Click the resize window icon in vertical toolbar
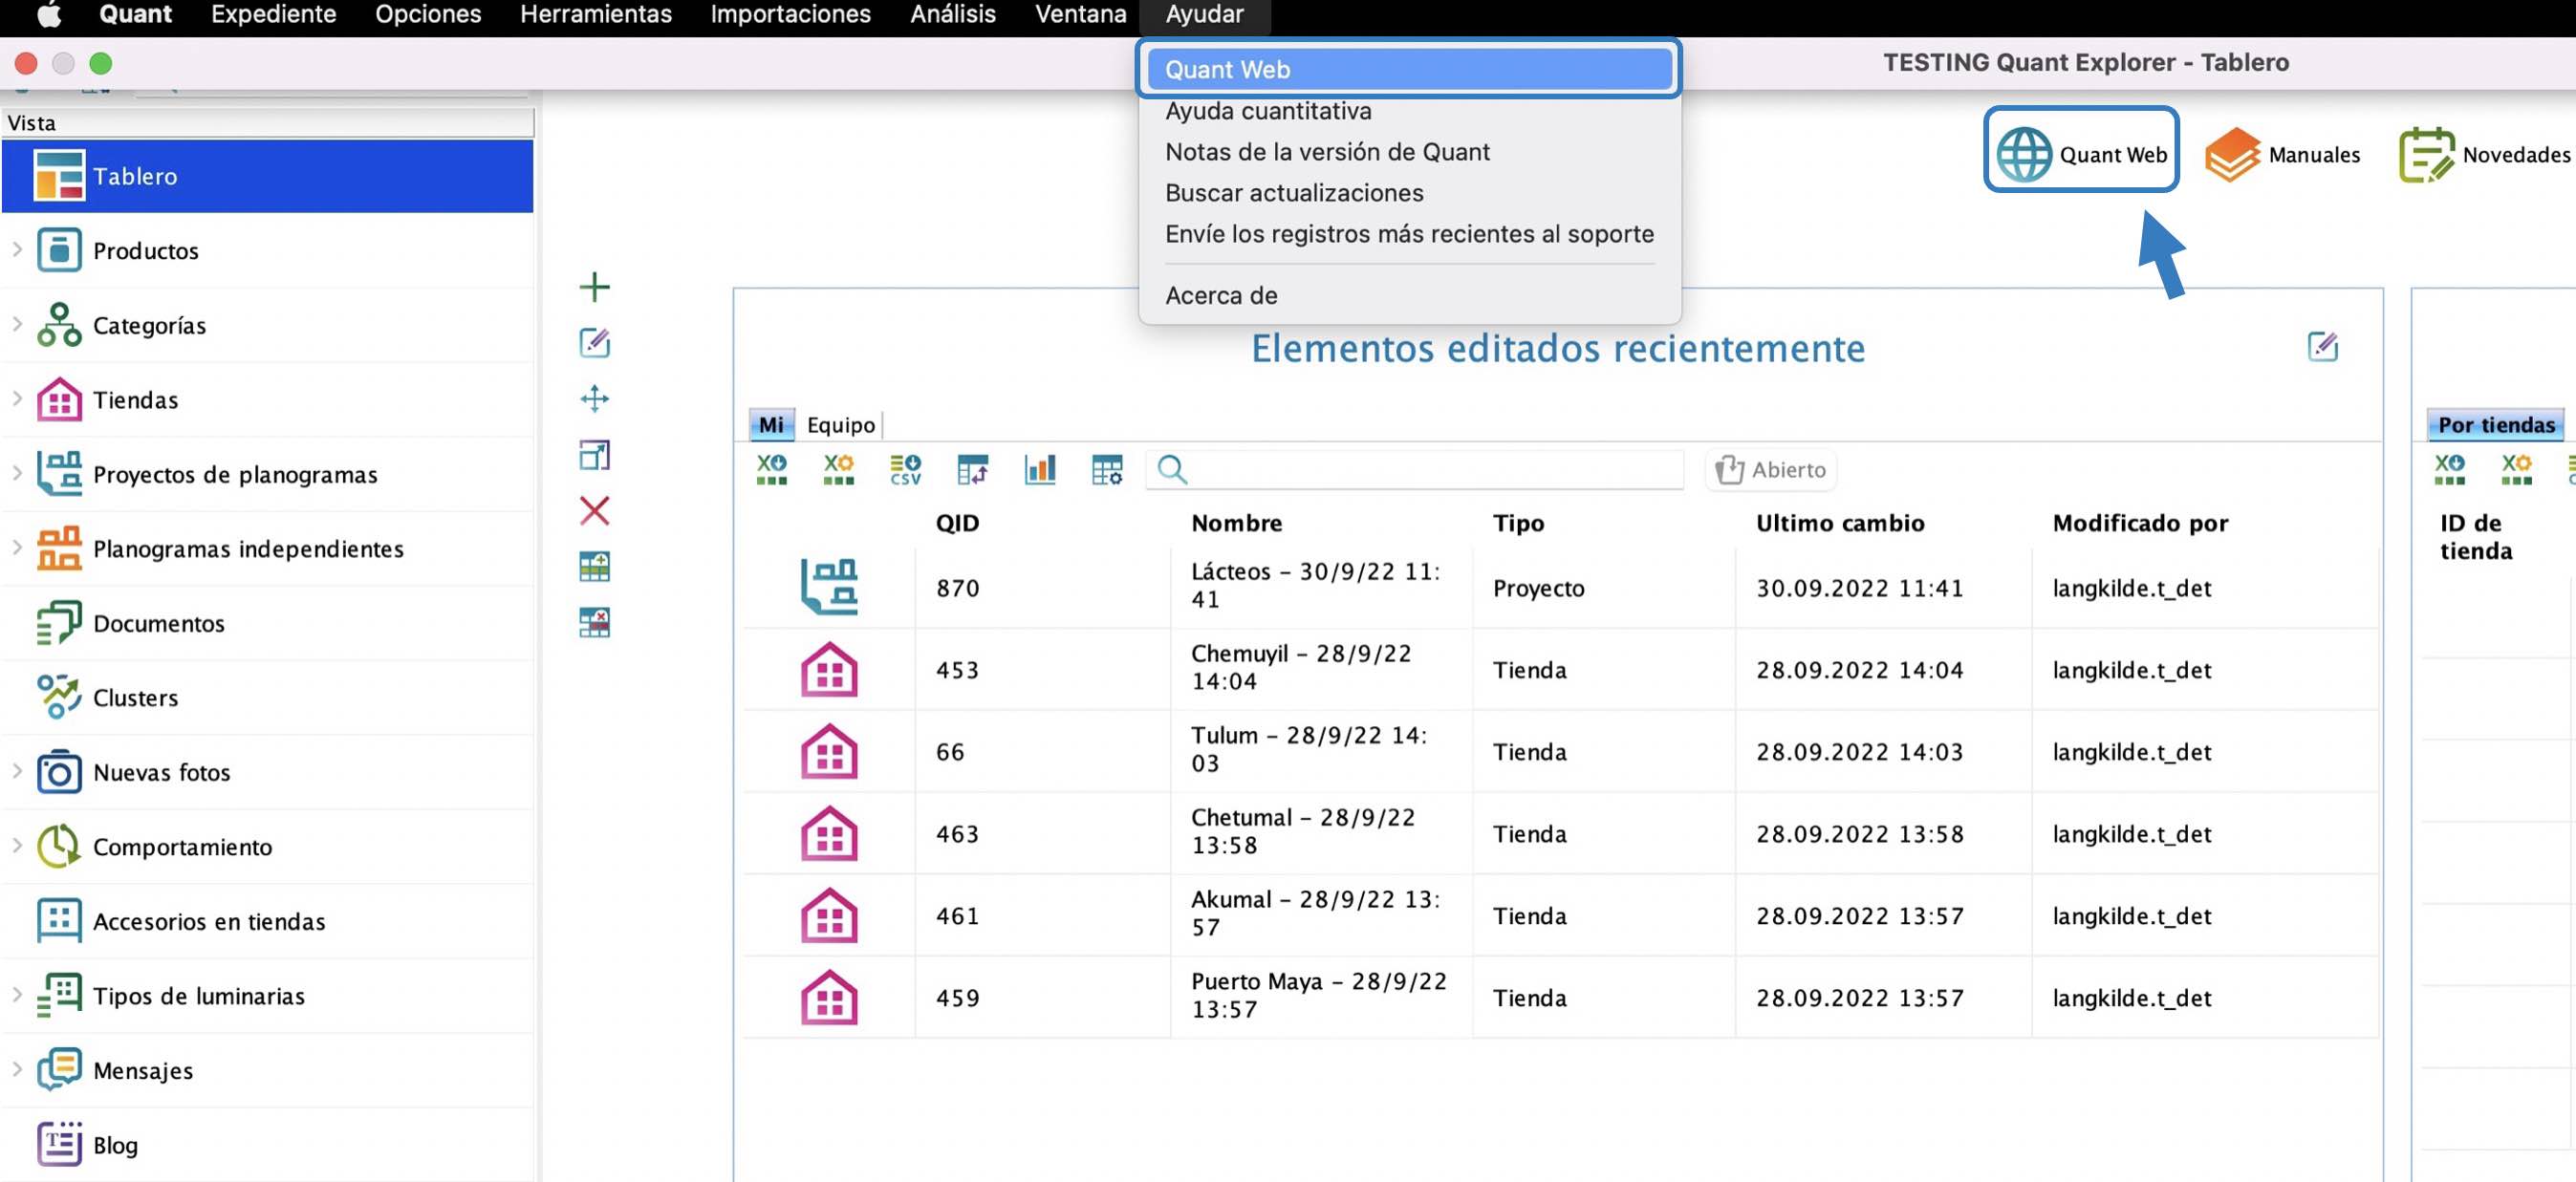Viewport: 2576px width, 1182px height. click(x=594, y=455)
